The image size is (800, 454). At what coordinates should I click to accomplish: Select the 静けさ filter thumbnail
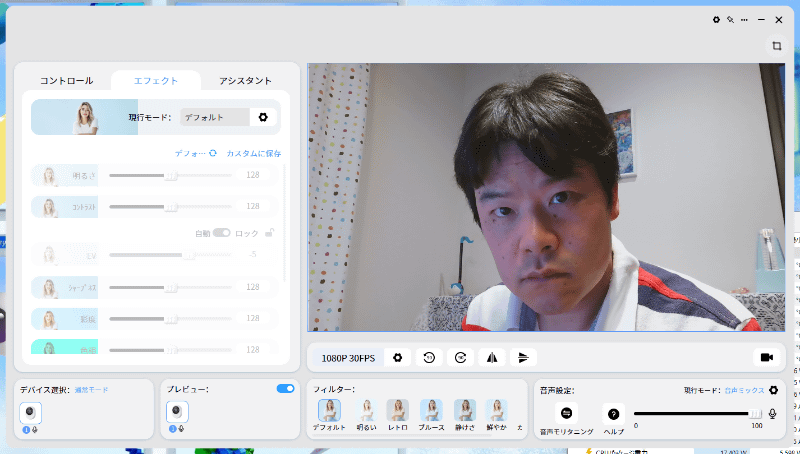click(465, 410)
